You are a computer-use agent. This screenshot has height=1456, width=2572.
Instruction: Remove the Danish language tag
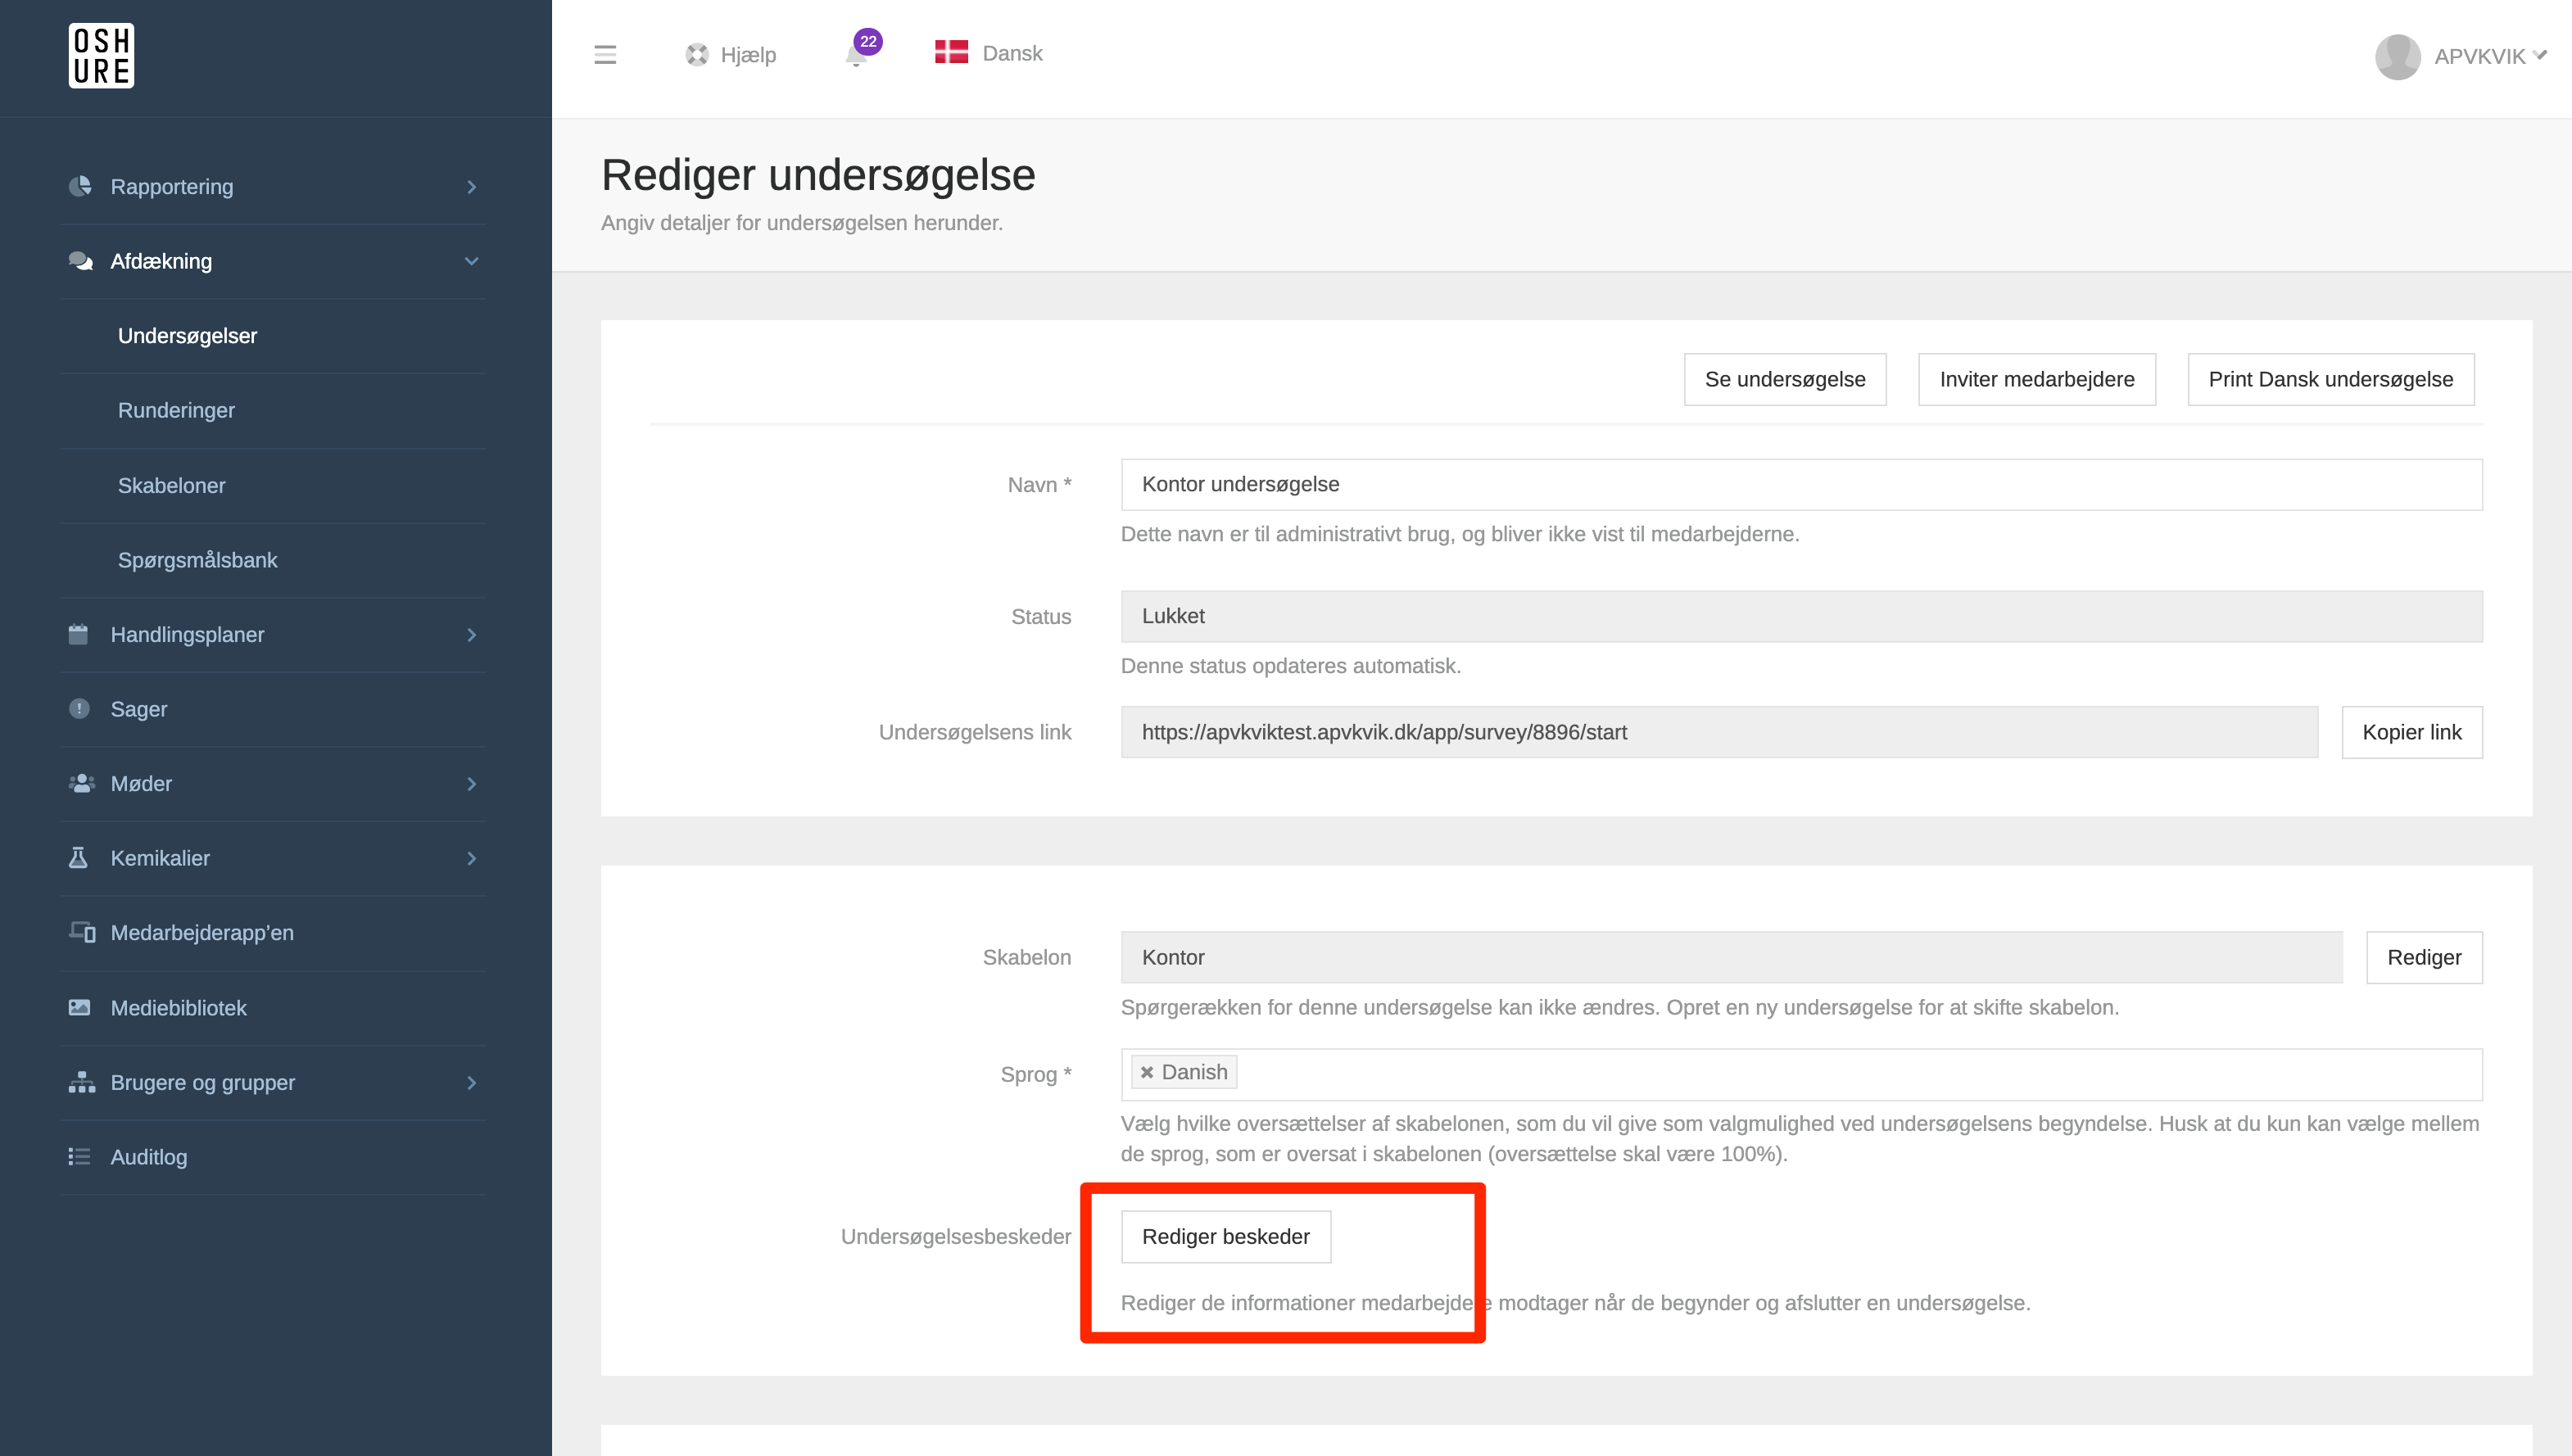(1147, 1072)
